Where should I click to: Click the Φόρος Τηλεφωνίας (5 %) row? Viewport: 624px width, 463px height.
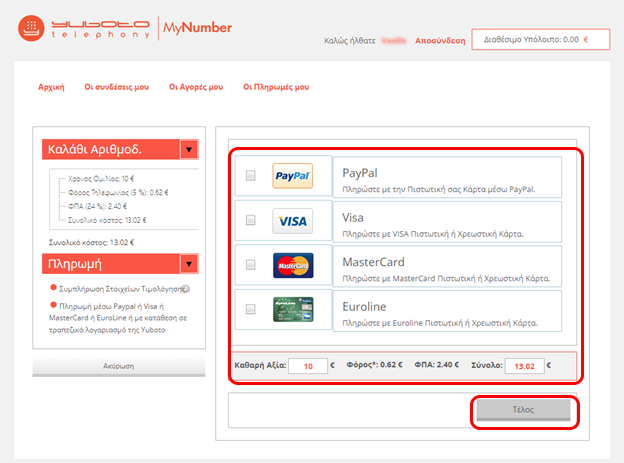click(x=118, y=192)
